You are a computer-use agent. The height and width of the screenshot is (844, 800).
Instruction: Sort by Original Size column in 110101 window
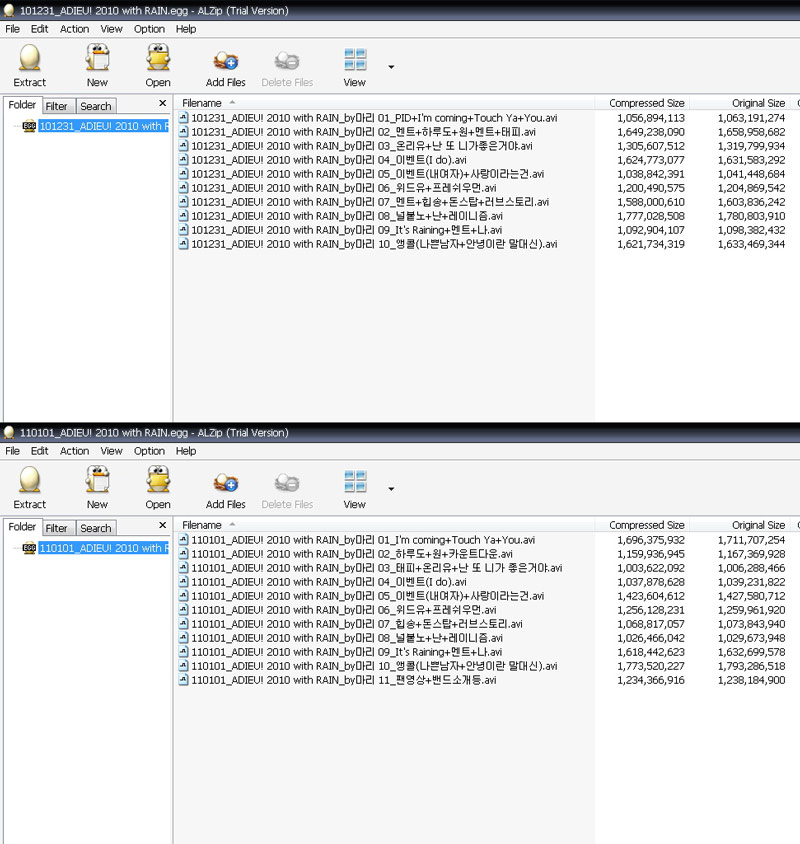tap(740, 525)
